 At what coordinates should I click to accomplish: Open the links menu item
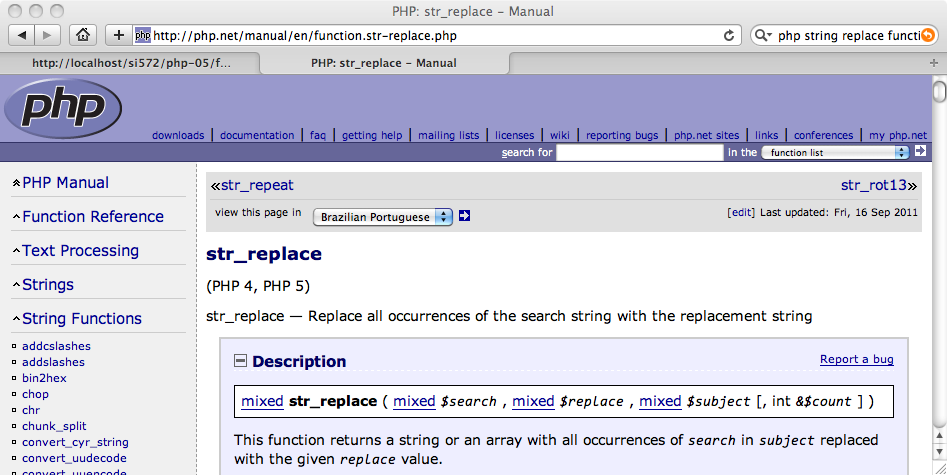[x=766, y=135]
